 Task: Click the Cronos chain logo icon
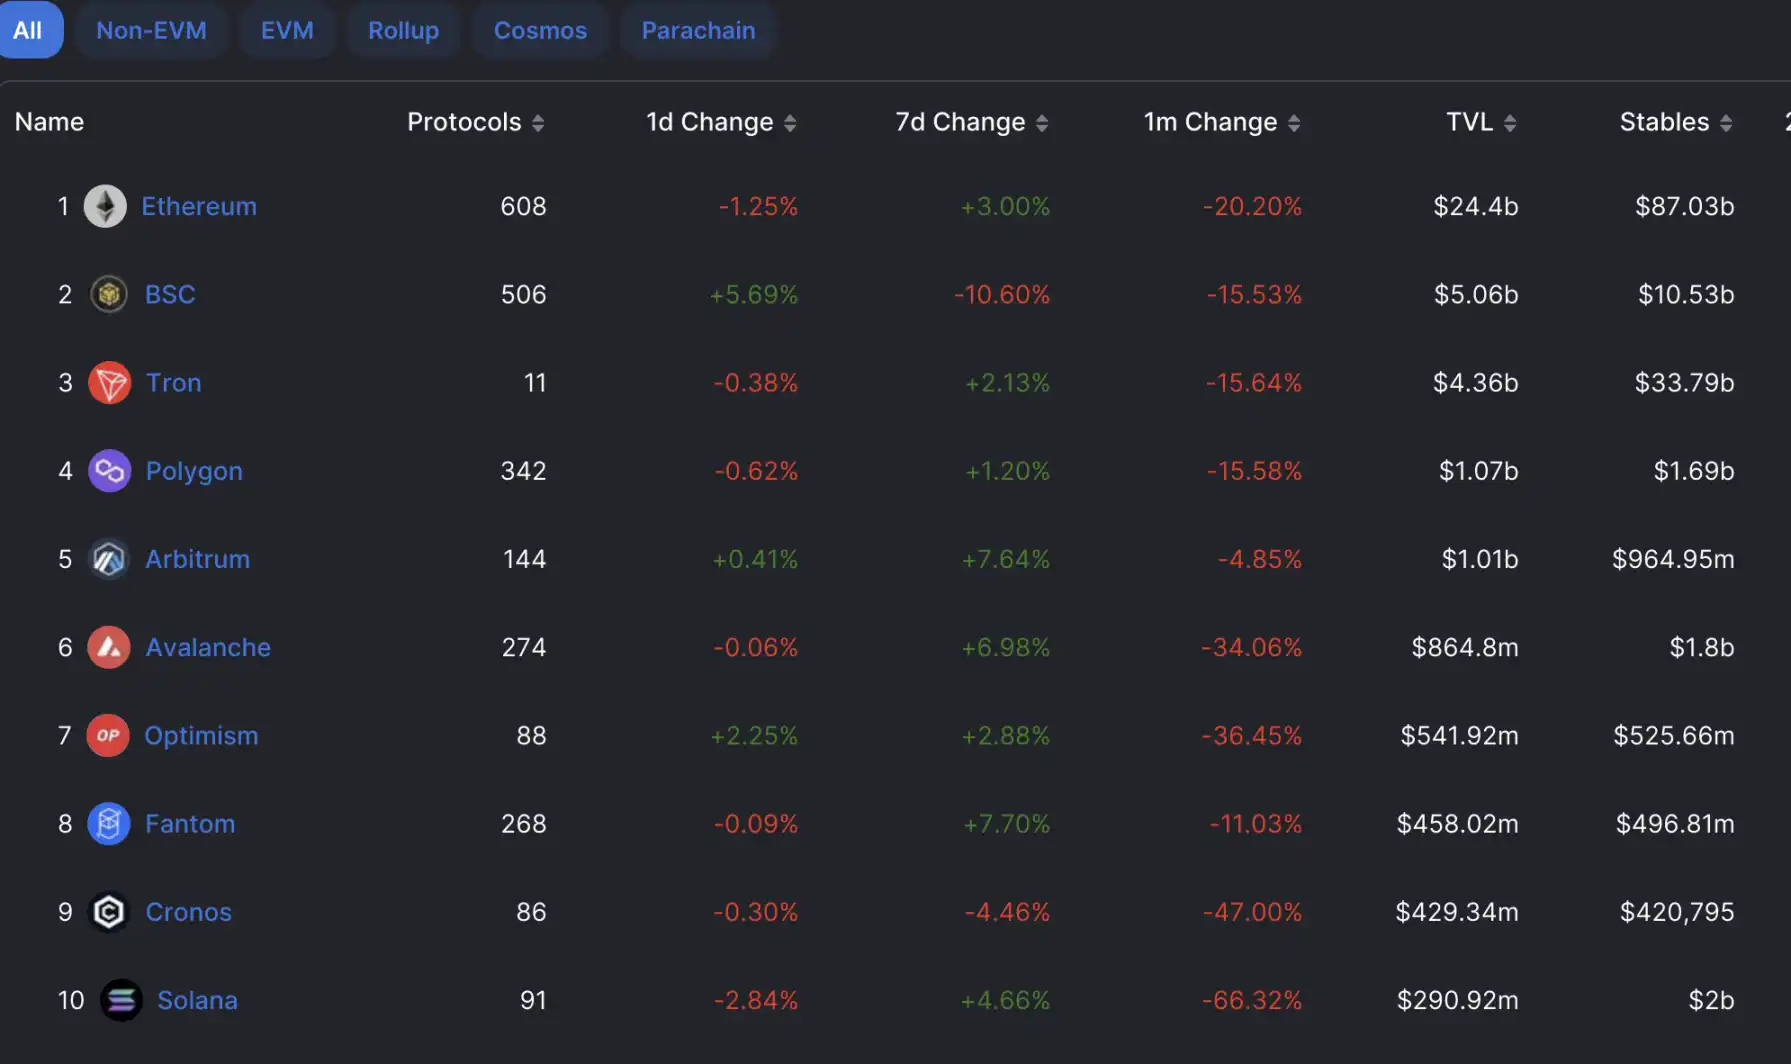click(109, 912)
